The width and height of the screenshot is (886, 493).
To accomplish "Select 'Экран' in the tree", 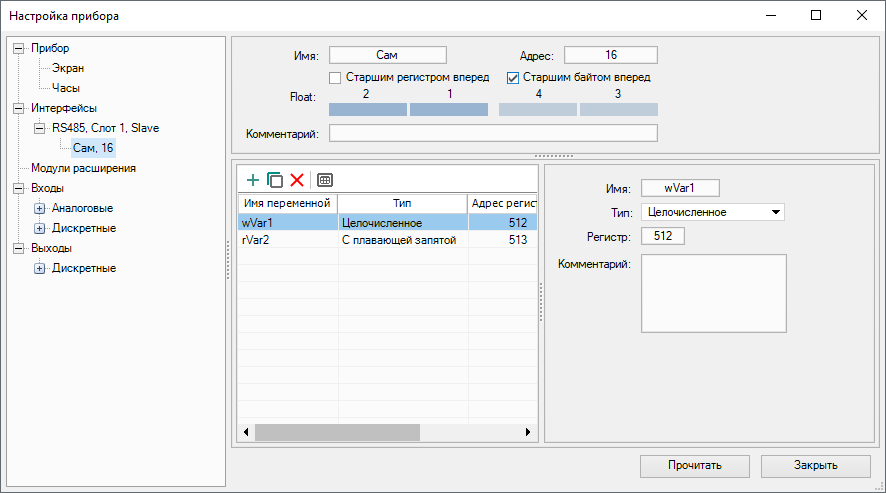I will click(x=68, y=68).
